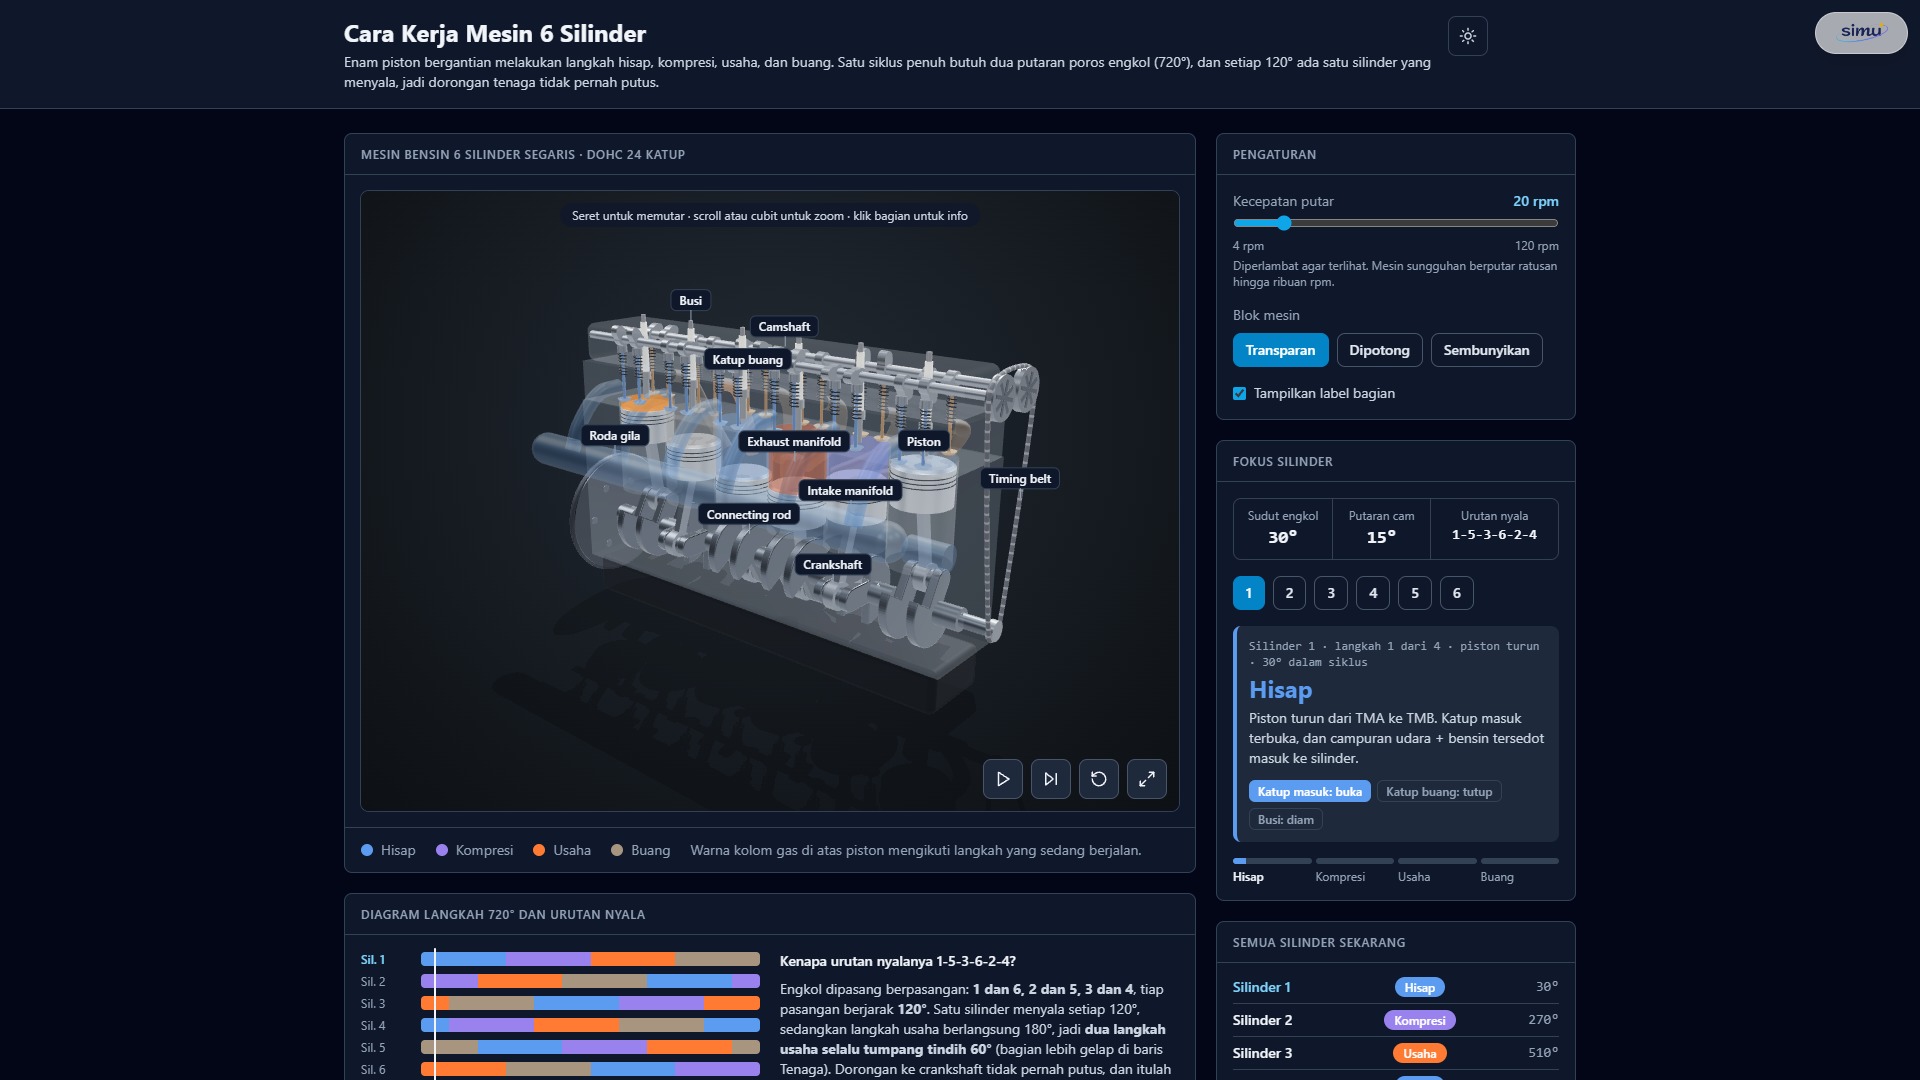
Task: Click the Crankshaft label
Action: (x=832, y=565)
